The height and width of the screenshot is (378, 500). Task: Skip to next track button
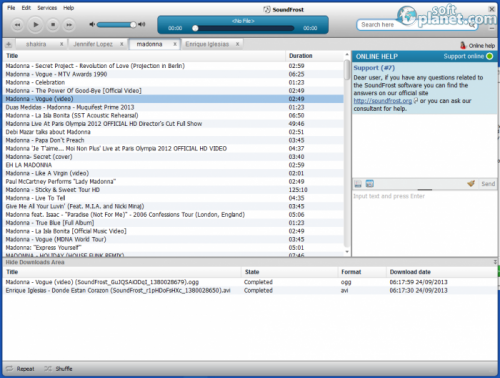click(69, 25)
